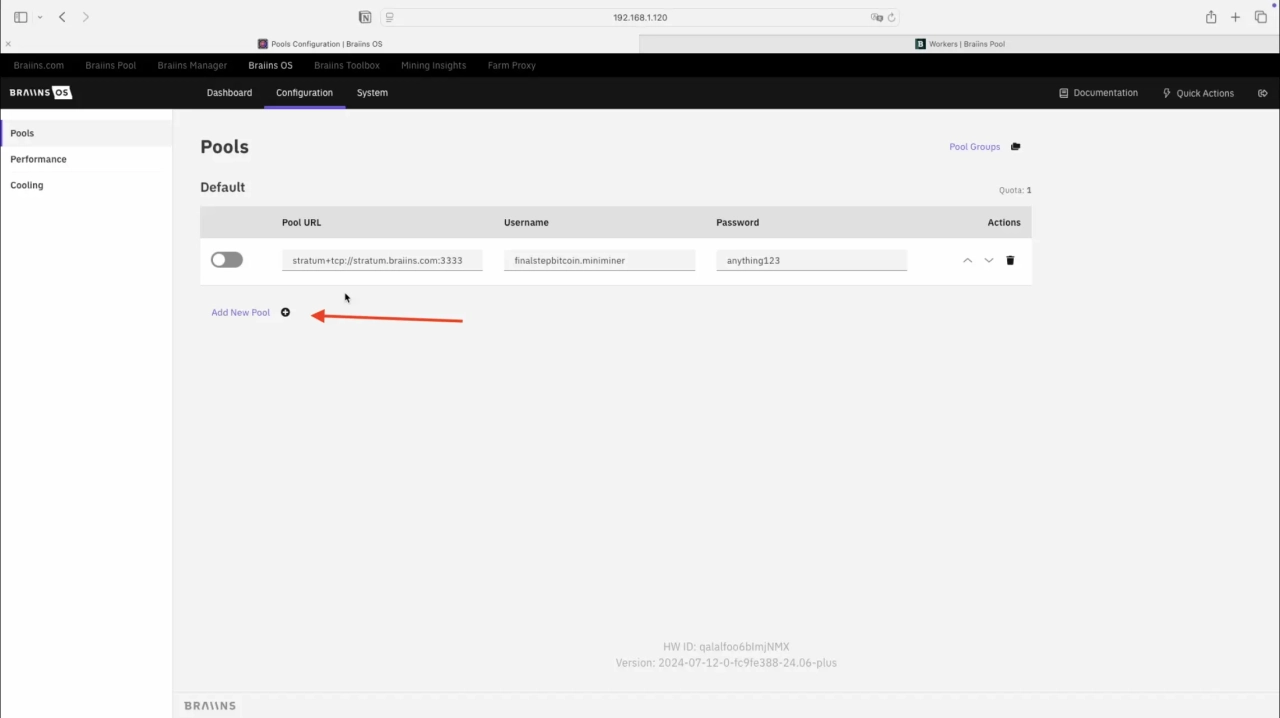Open the sidebar options dropdown chevron
Screen dimensions: 1280x718
40,17
